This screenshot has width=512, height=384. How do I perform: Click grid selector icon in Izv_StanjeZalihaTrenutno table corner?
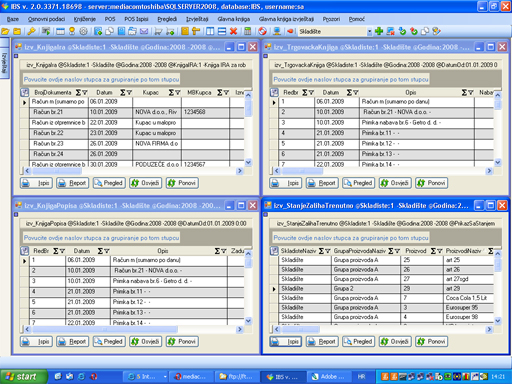[274, 251]
